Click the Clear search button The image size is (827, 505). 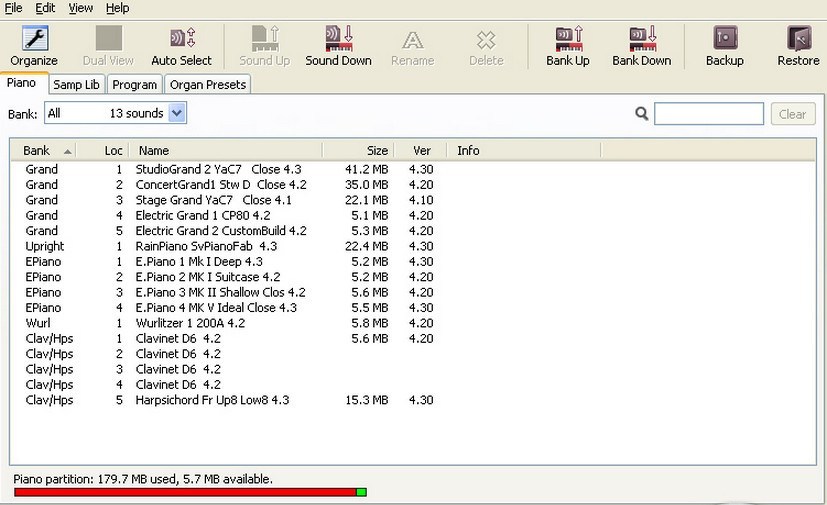pos(793,114)
